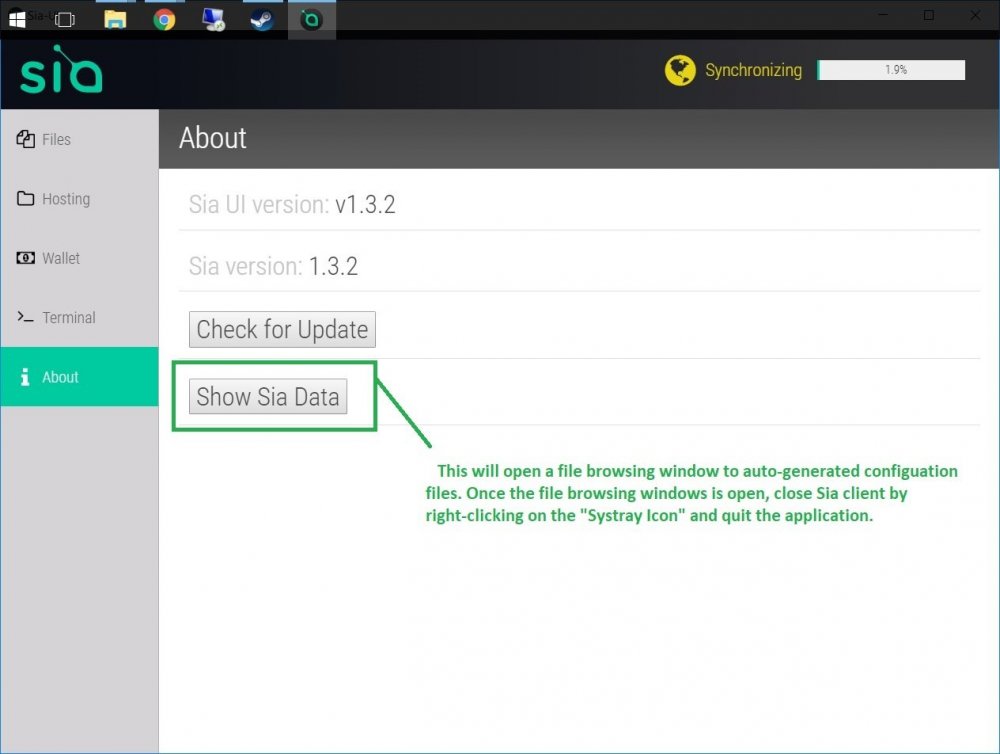Click the About info icon
The height and width of the screenshot is (754, 1000).
point(25,377)
